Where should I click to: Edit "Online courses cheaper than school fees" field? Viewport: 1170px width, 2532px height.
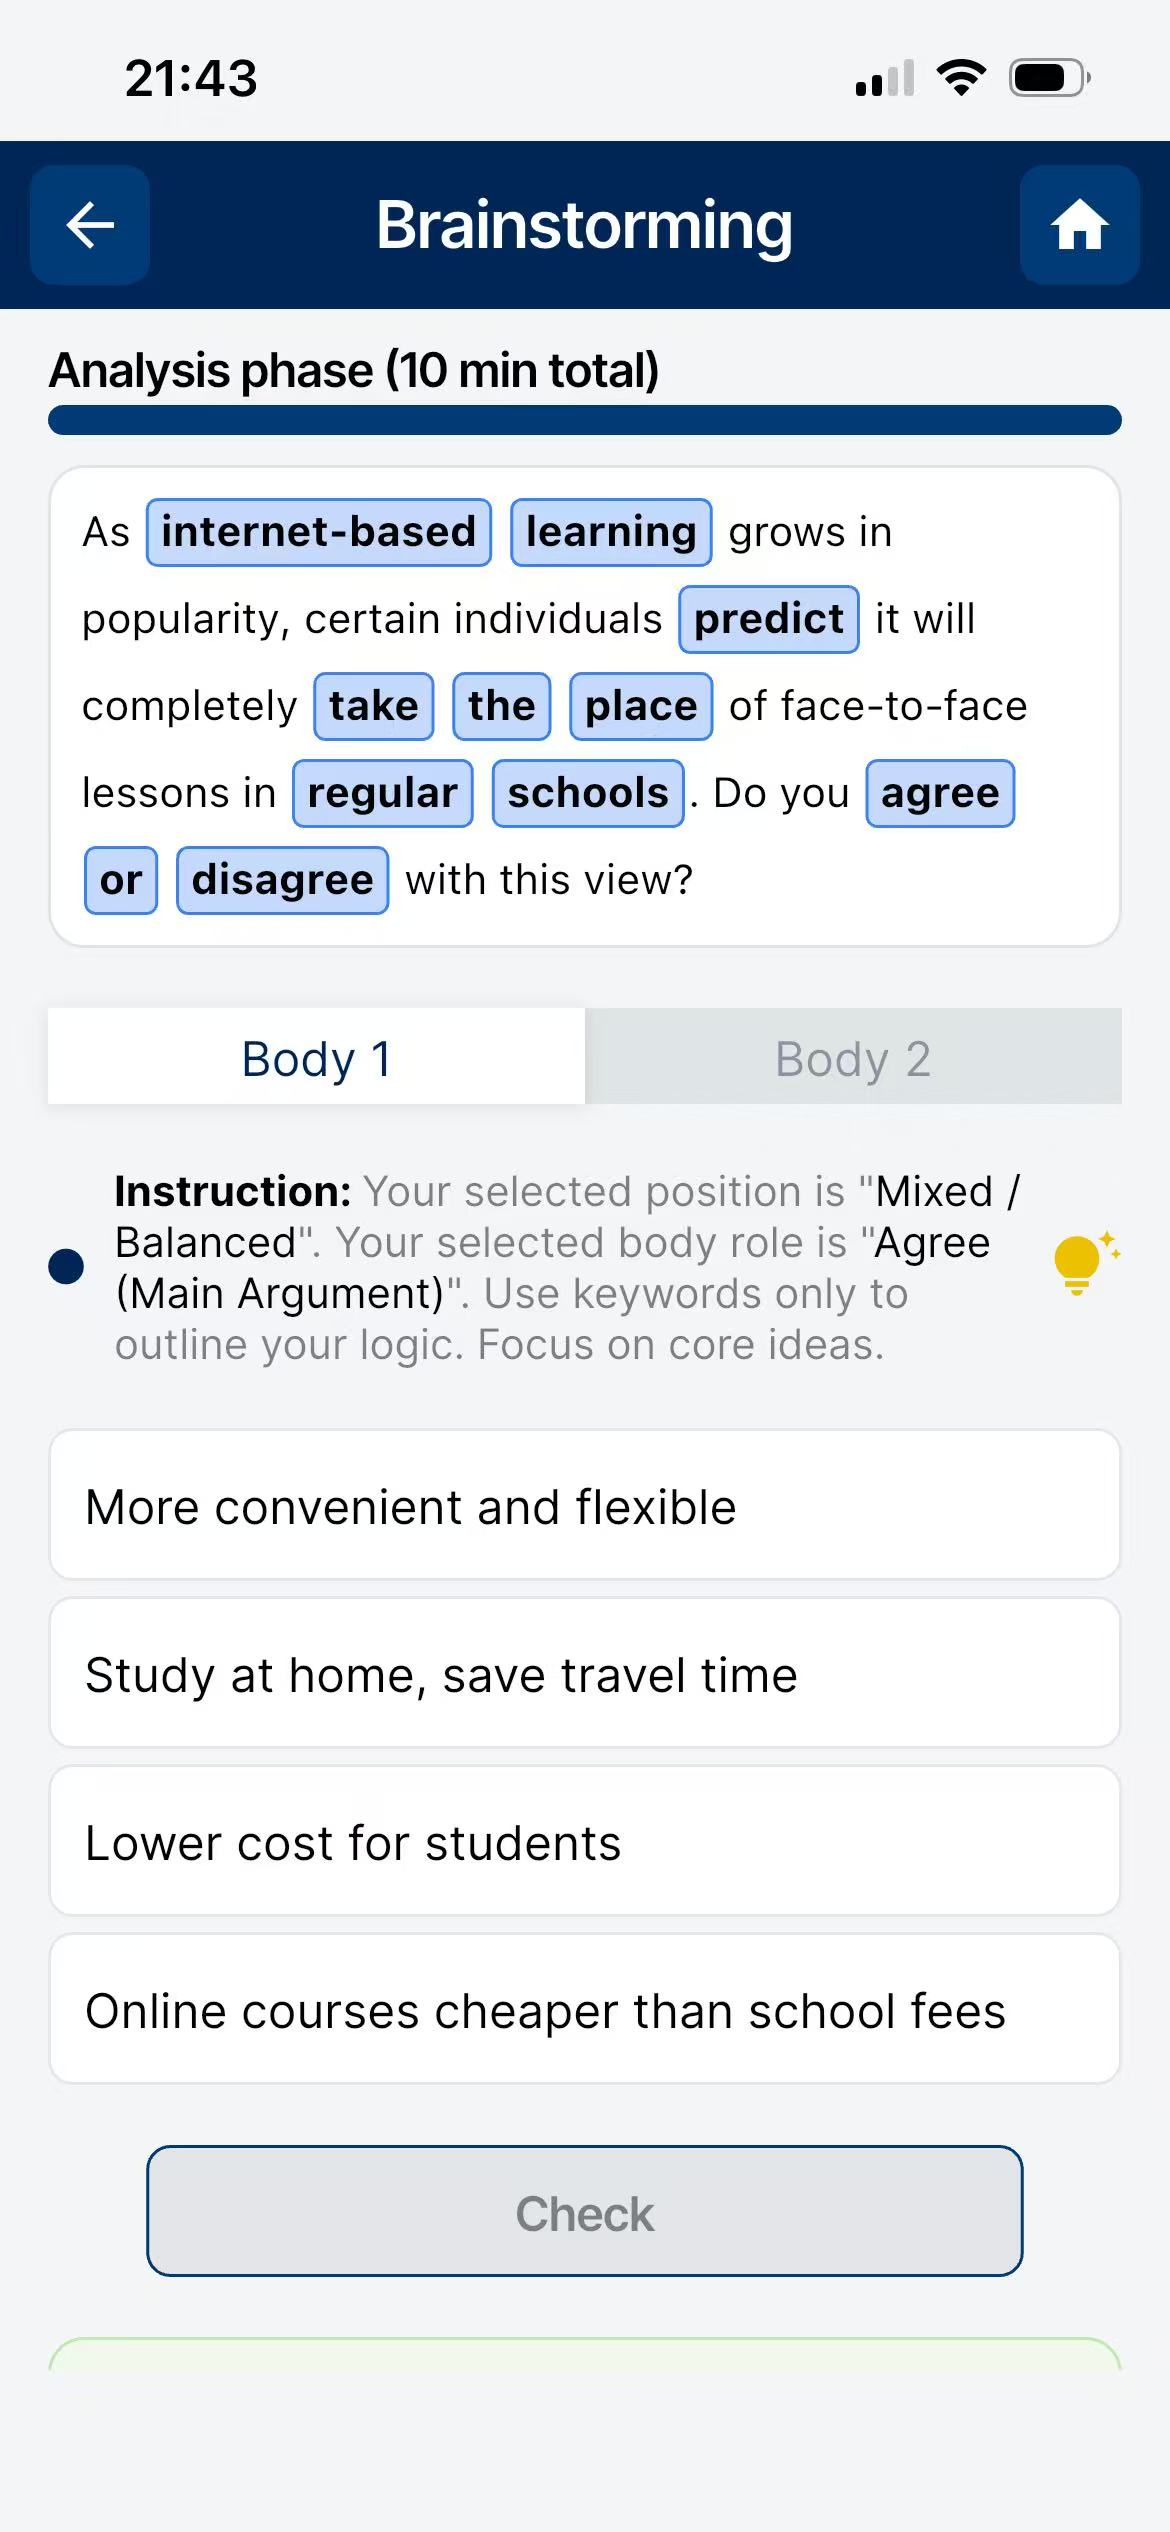[585, 2010]
